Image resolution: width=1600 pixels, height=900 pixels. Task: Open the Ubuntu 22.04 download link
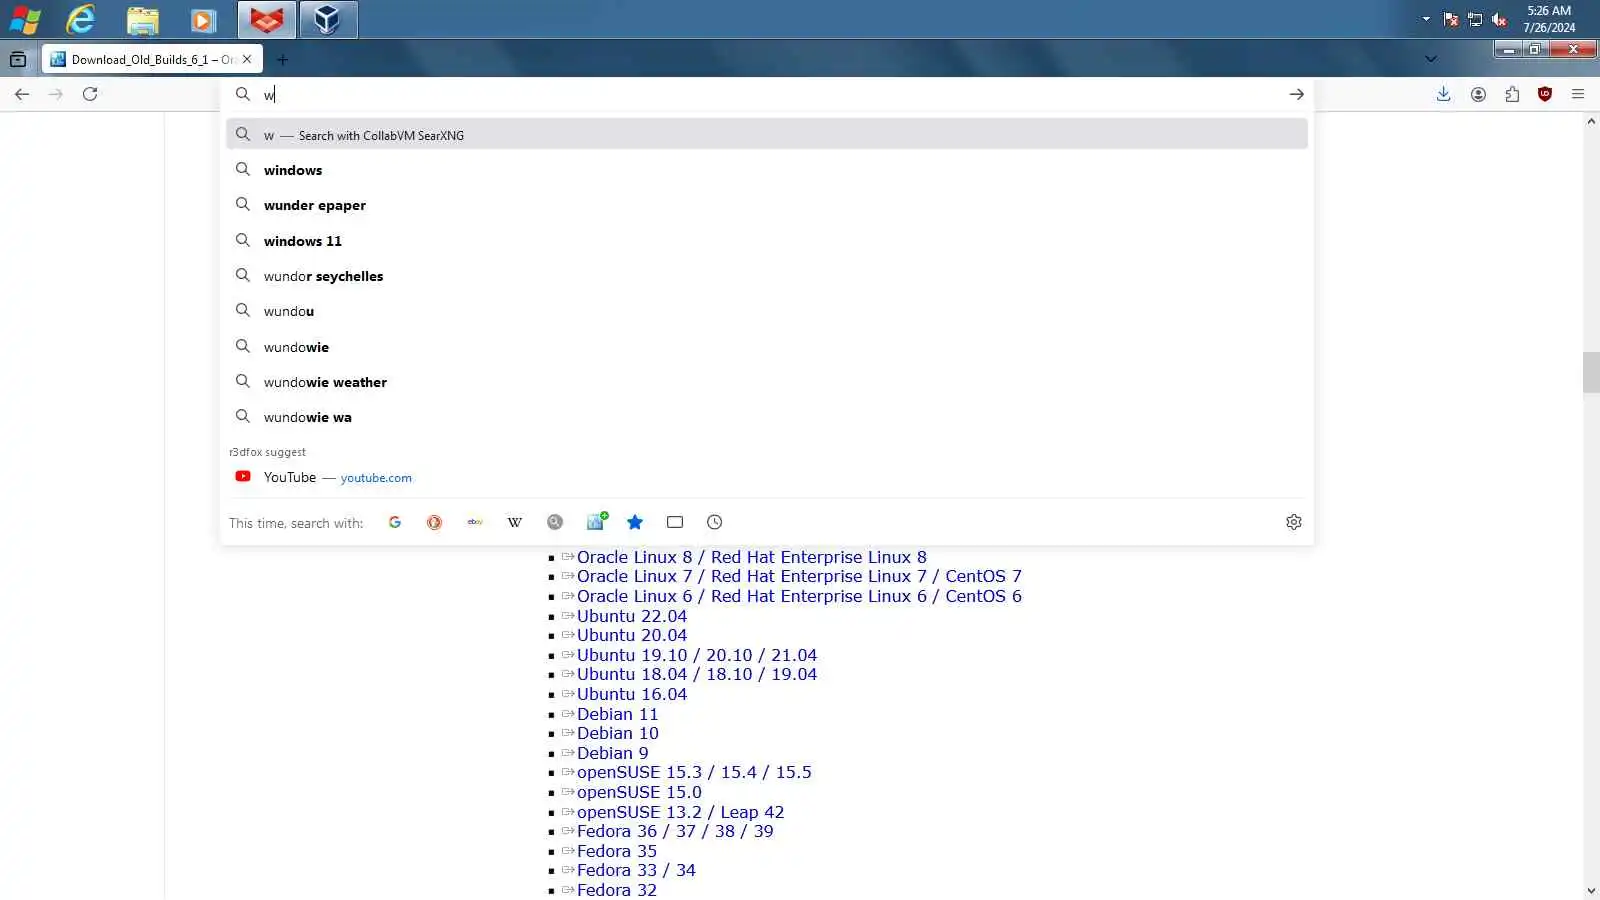click(x=632, y=616)
